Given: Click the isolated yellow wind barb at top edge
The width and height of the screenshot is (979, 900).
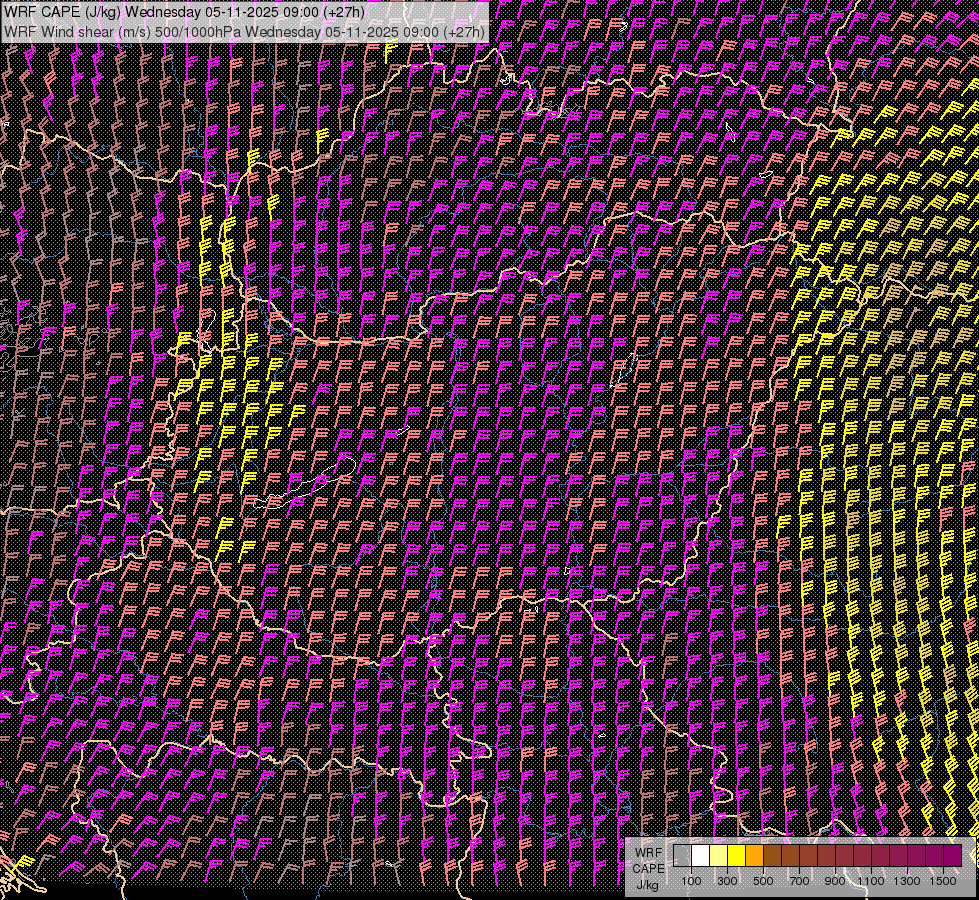Looking at the screenshot, I should click(x=389, y=47).
